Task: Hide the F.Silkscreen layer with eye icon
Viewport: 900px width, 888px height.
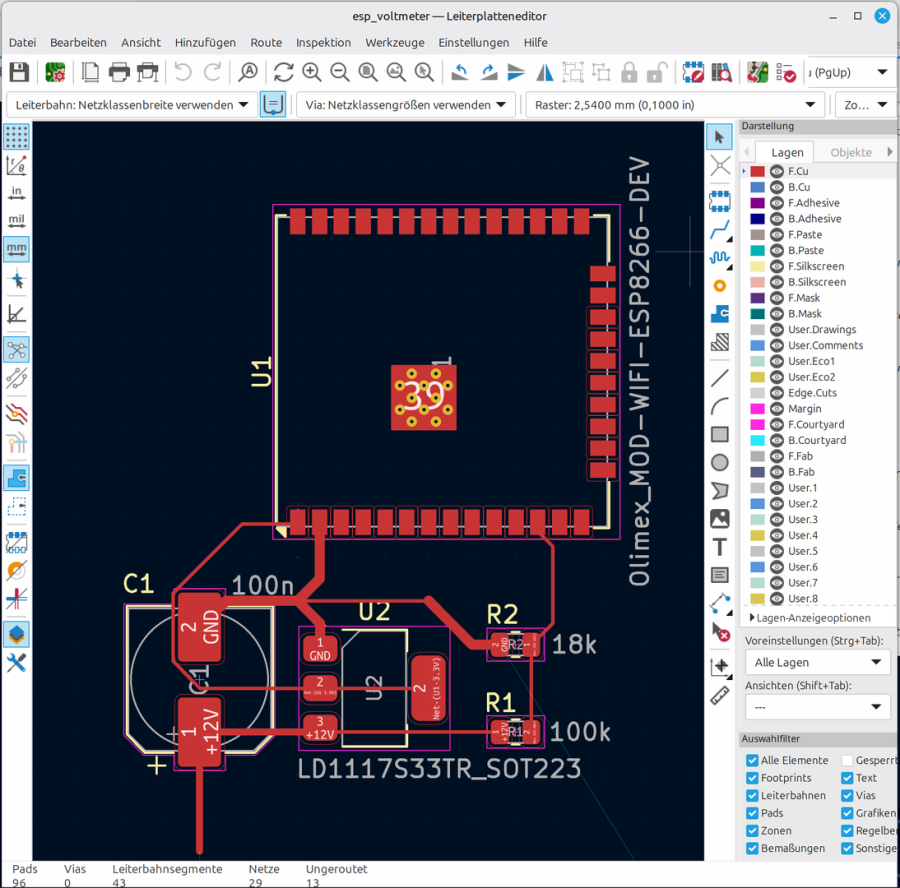Action: click(x=776, y=266)
